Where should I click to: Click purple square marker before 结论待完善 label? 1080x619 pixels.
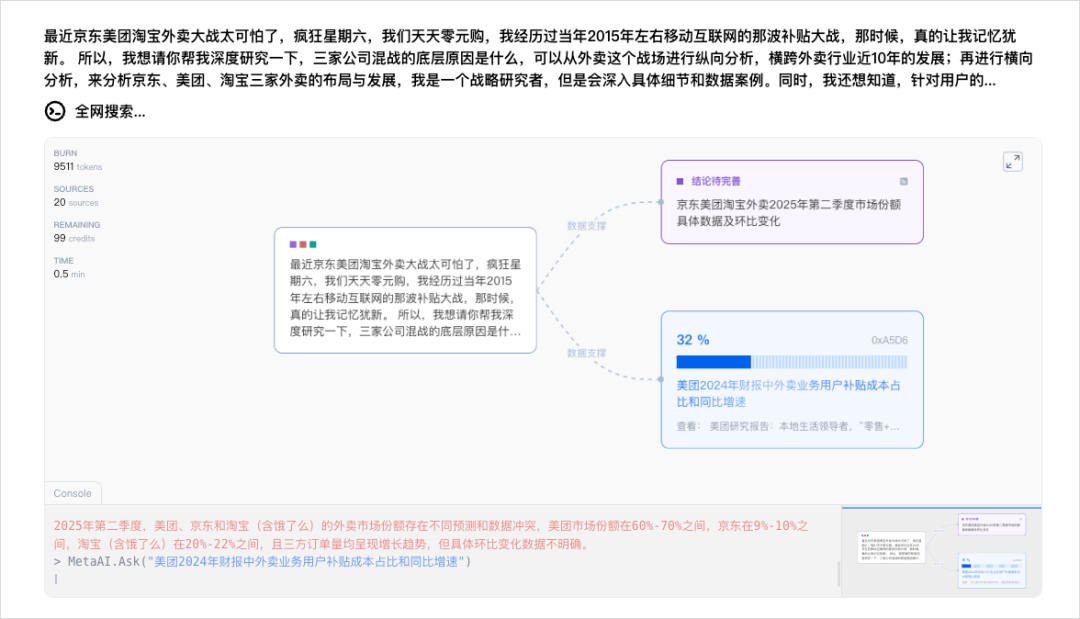pyautogui.click(x=681, y=181)
